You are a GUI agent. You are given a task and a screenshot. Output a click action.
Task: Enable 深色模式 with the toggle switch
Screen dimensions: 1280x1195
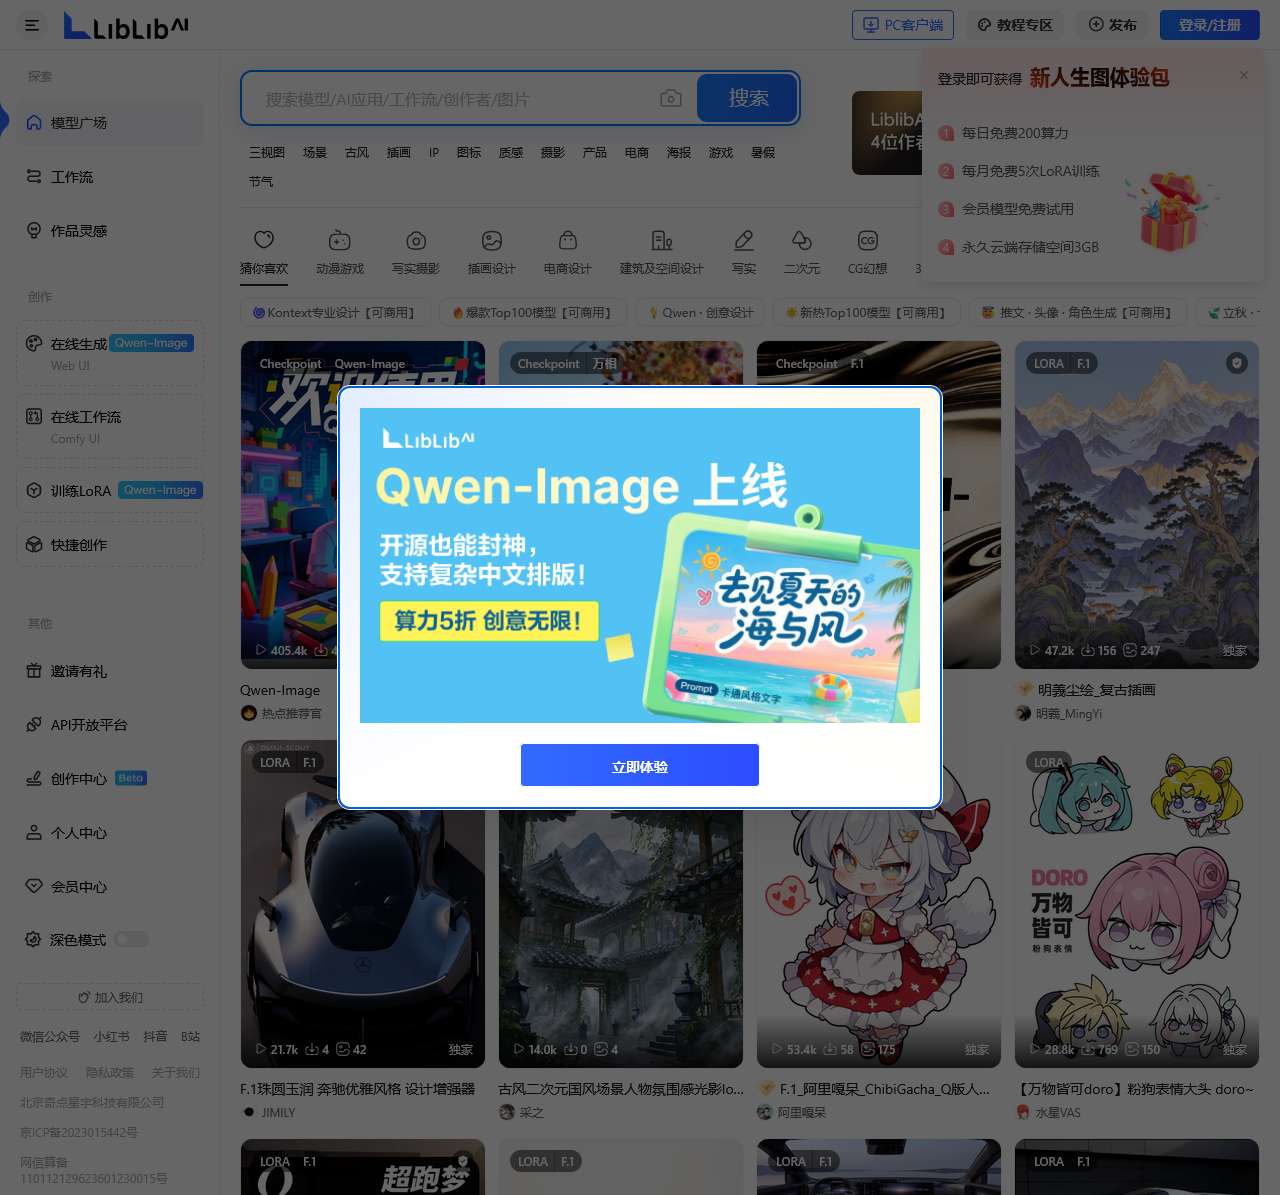pos(131,939)
